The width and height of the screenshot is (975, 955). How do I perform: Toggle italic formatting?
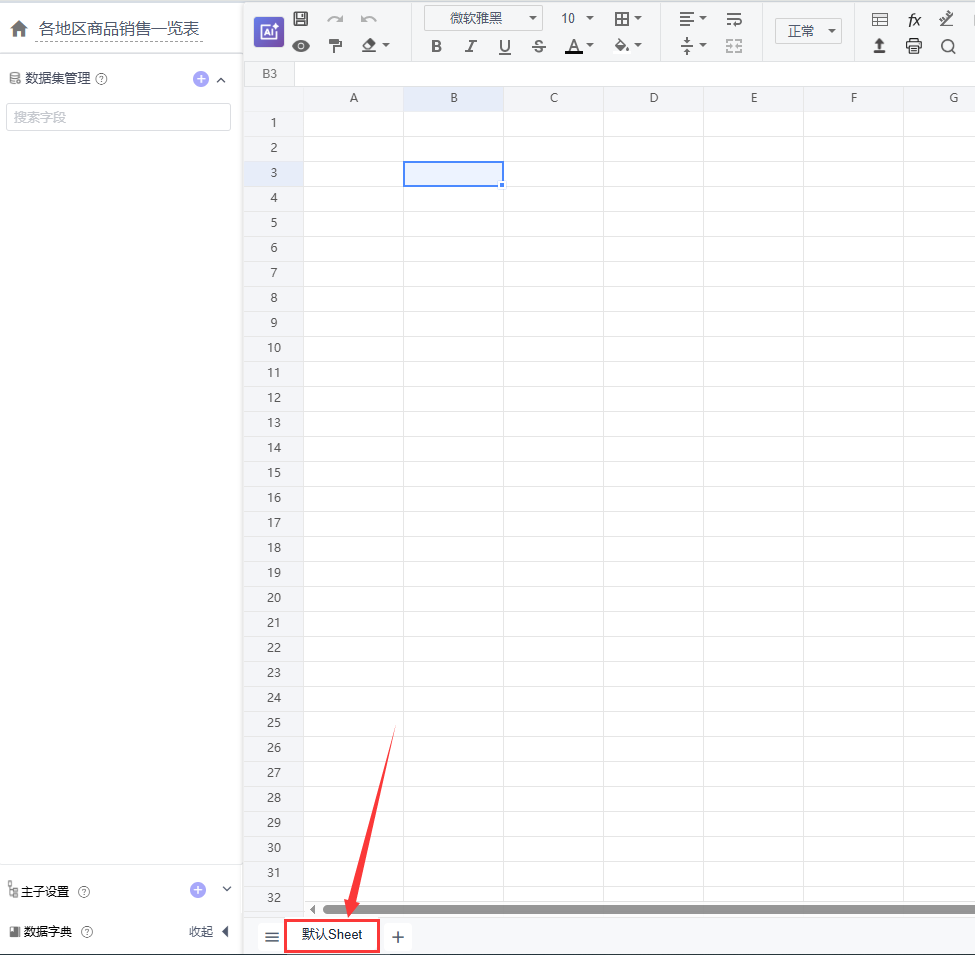470,46
